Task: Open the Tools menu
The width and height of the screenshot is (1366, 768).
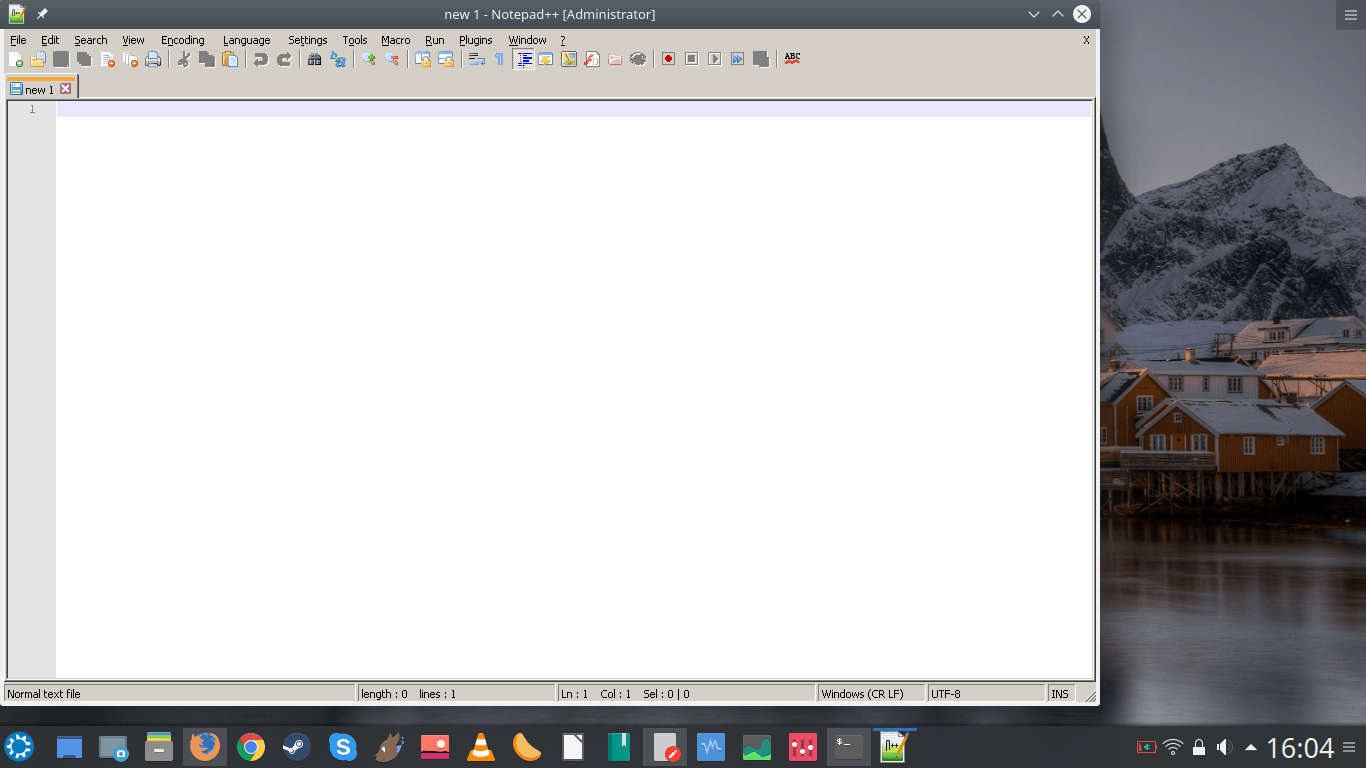Action: tap(355, 40)
